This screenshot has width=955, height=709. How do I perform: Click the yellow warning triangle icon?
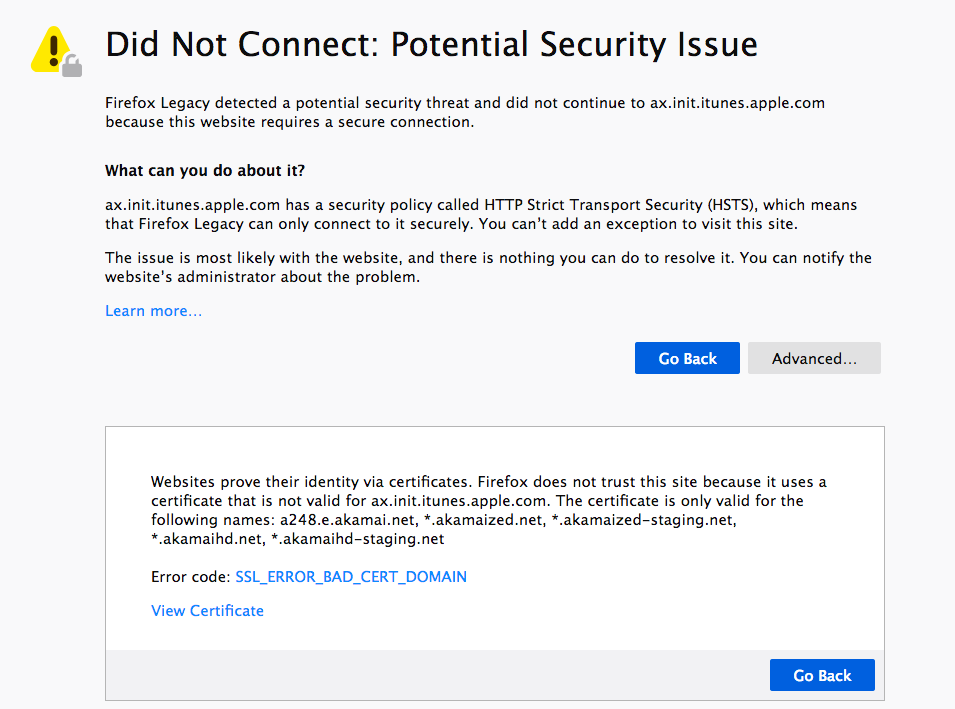(x=52, y=48)
